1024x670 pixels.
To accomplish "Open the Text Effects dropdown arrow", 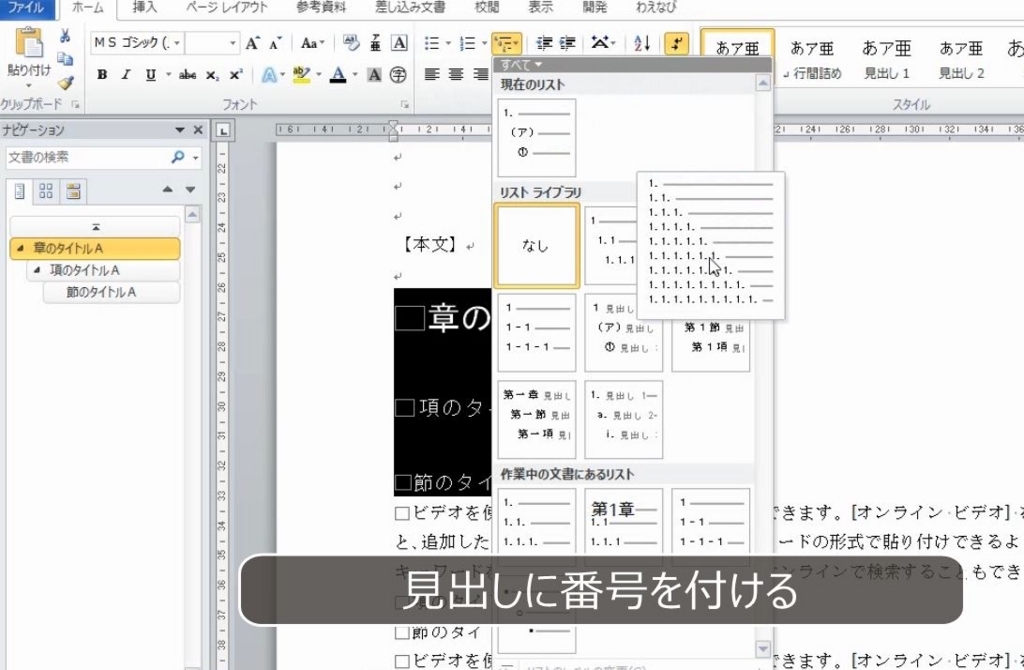I will 282,75.
